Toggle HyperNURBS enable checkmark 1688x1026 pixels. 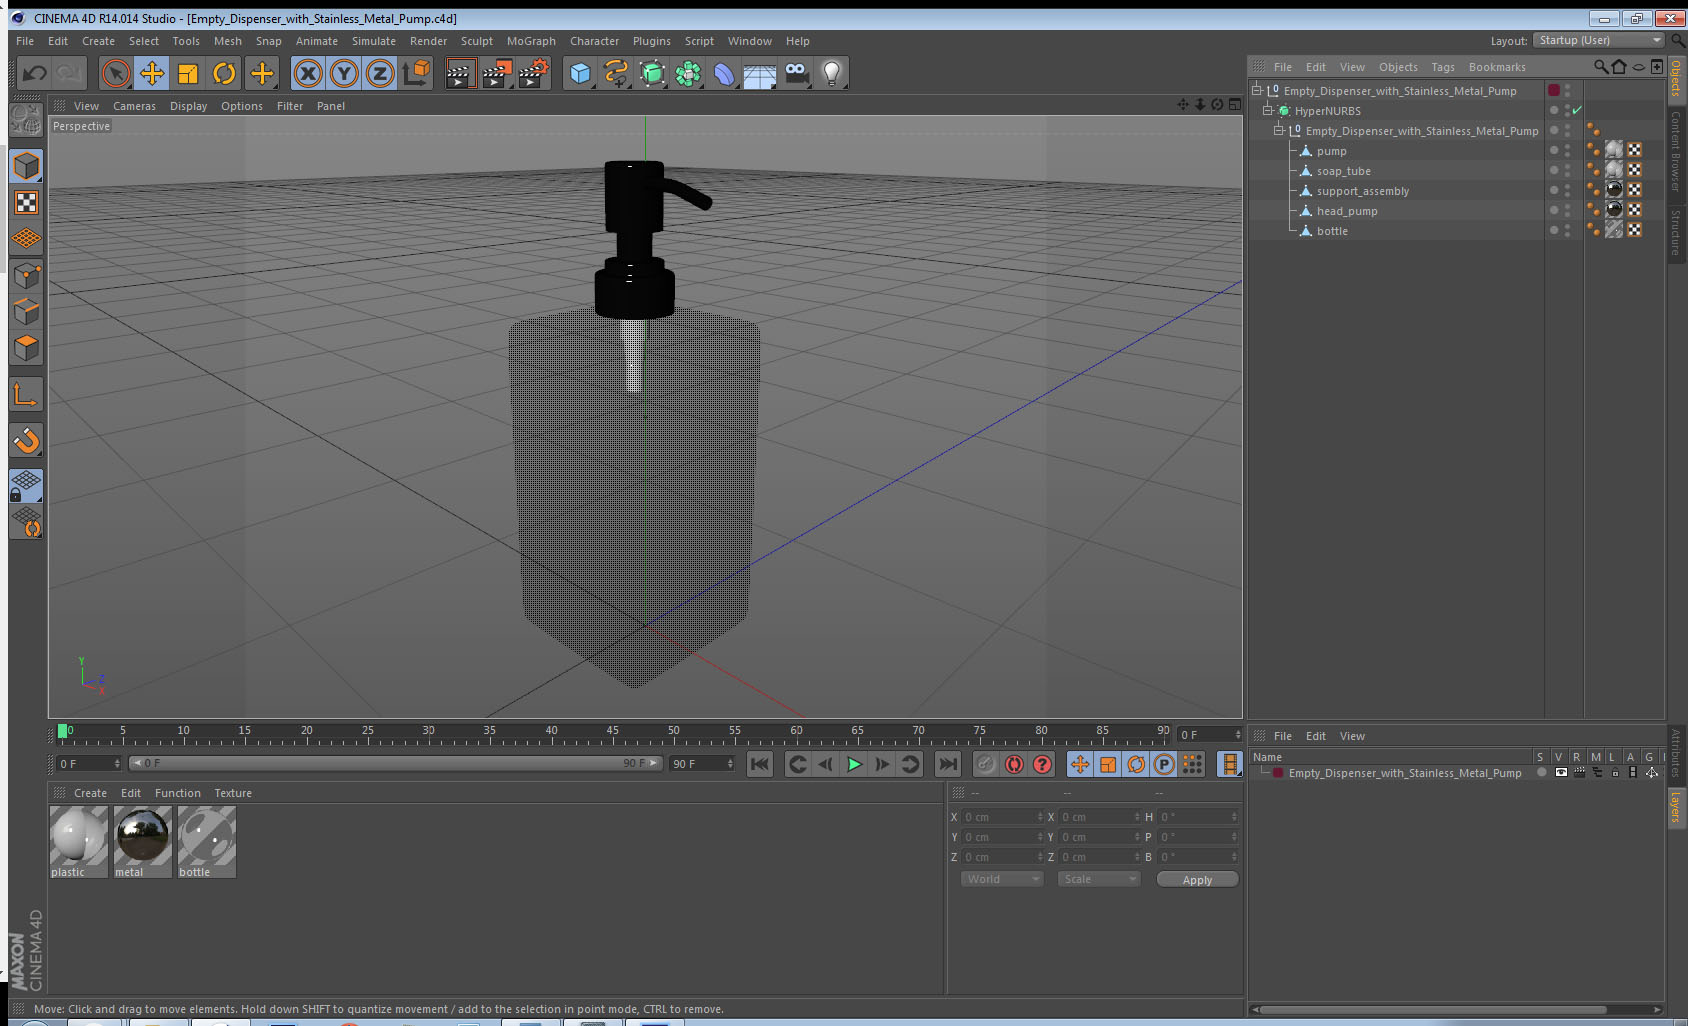[x=1577, y=110]
